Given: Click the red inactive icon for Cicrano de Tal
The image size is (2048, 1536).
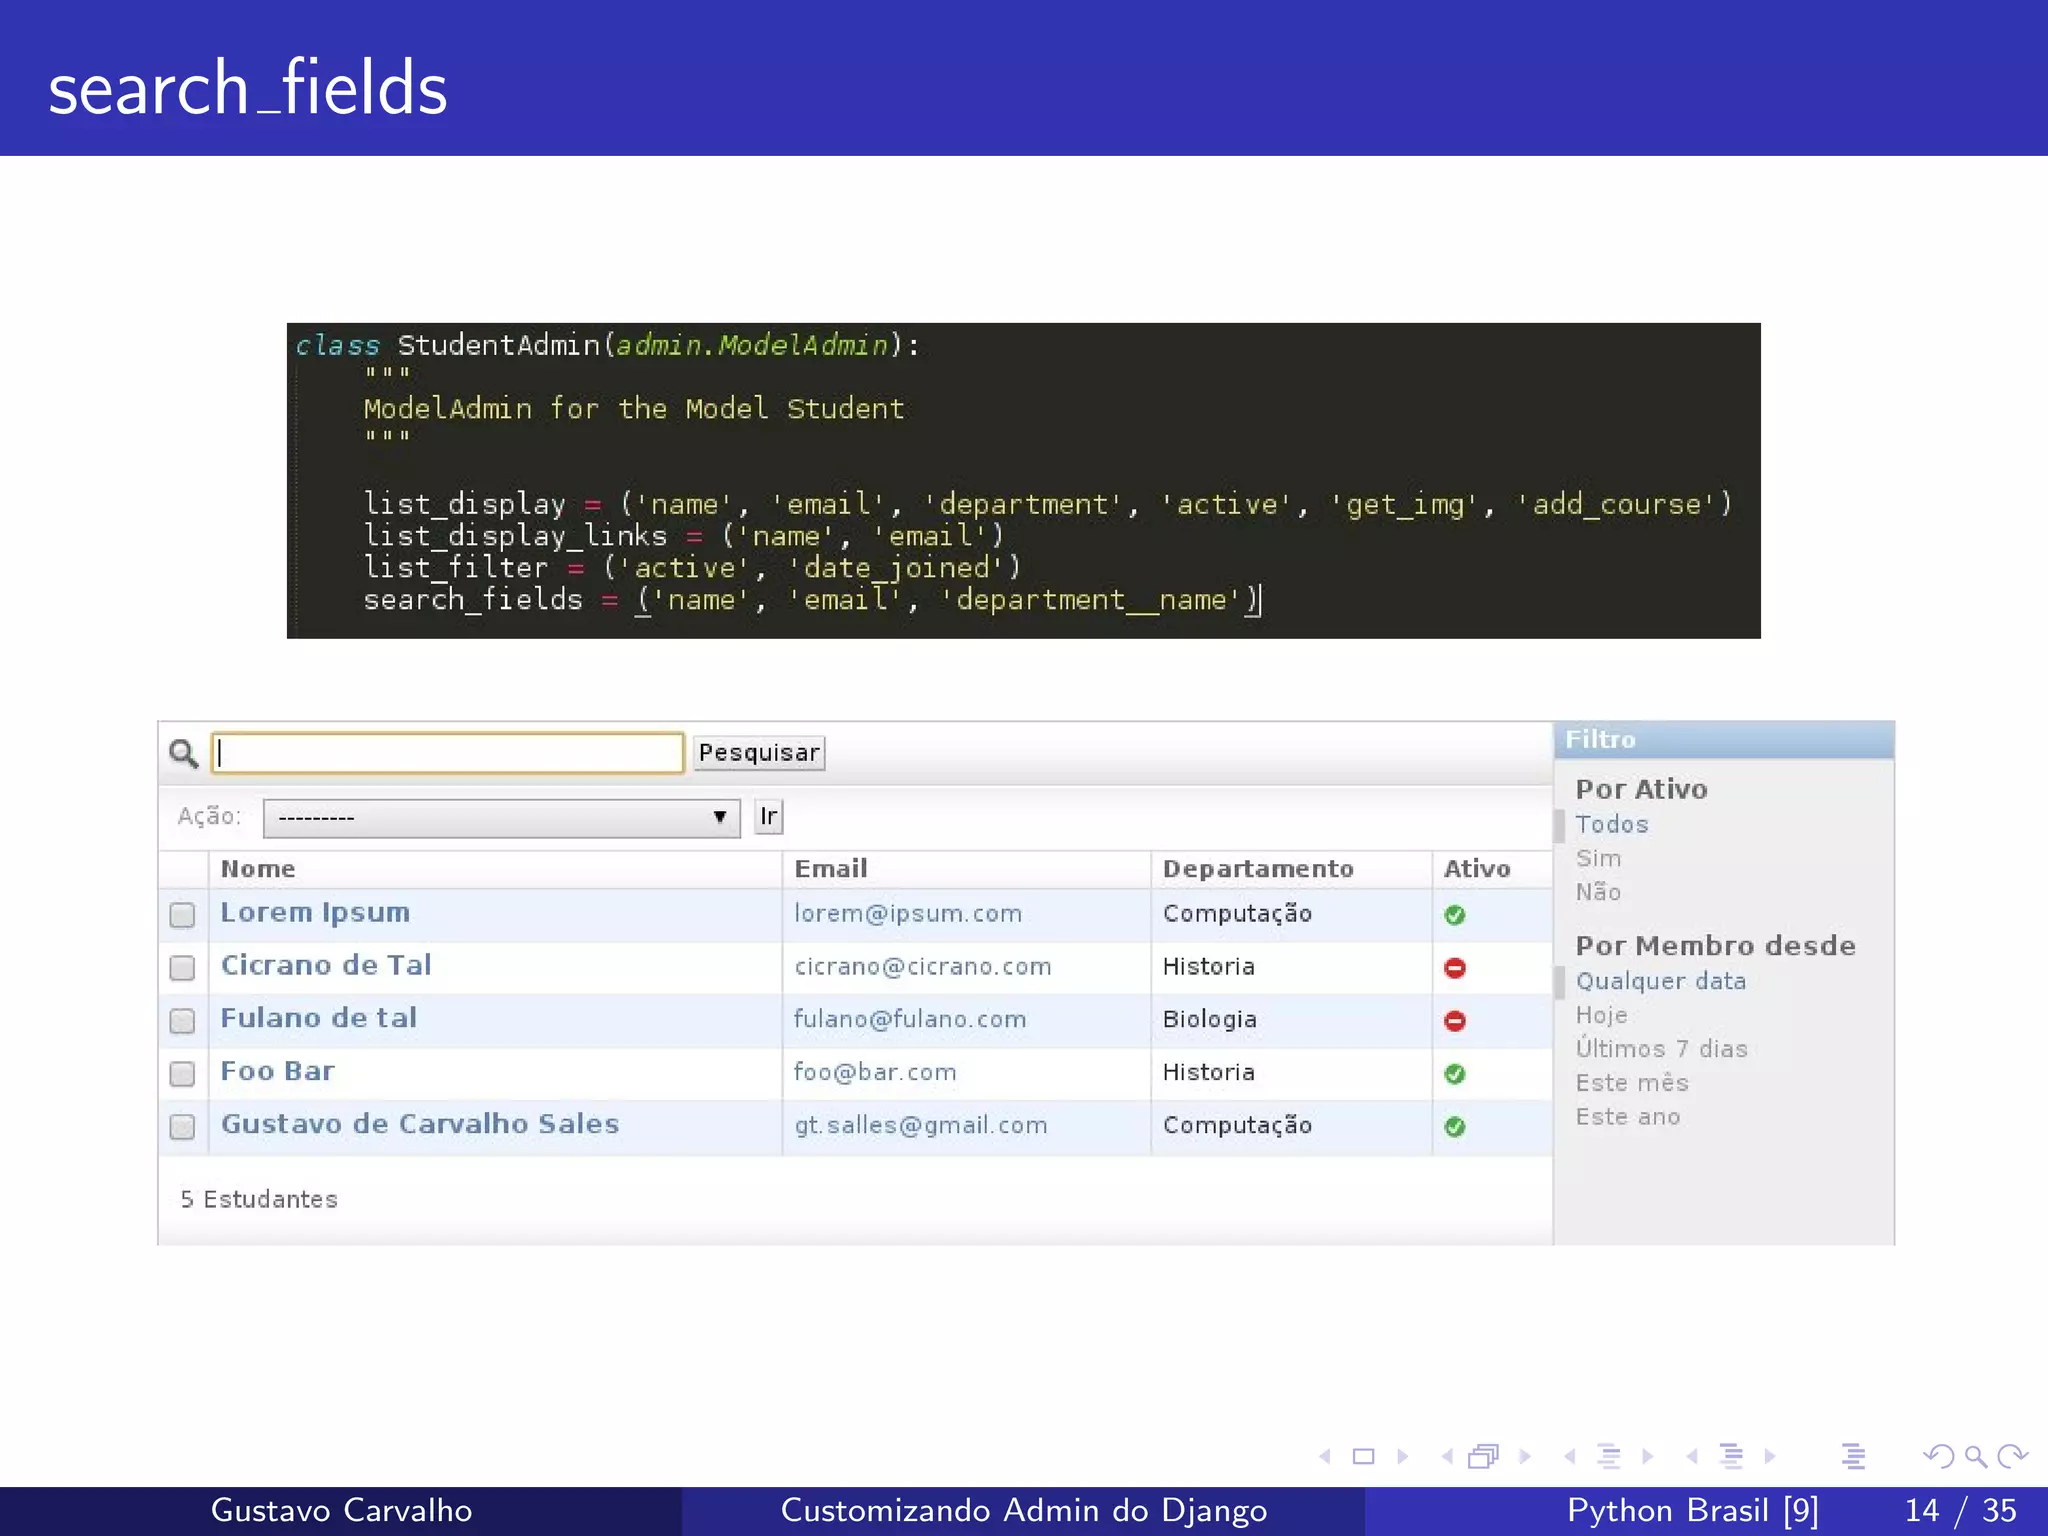Looking at the screenshot, I should point(1455,968).
